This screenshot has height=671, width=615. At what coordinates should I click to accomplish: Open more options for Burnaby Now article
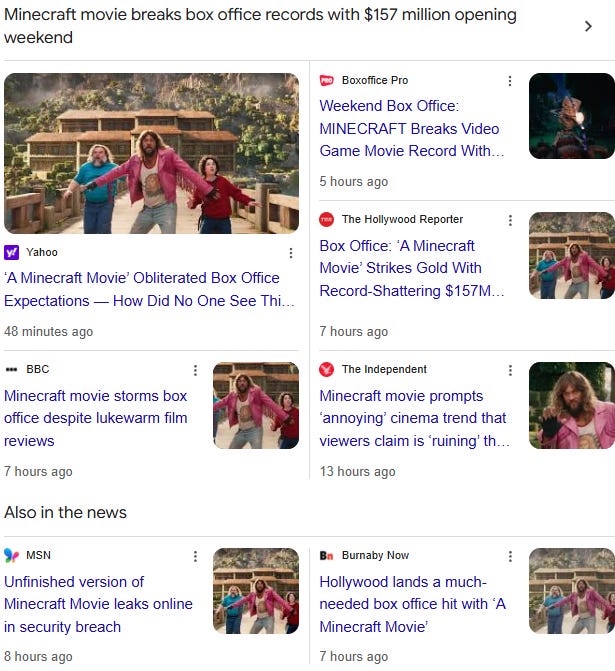coord(510,556)
